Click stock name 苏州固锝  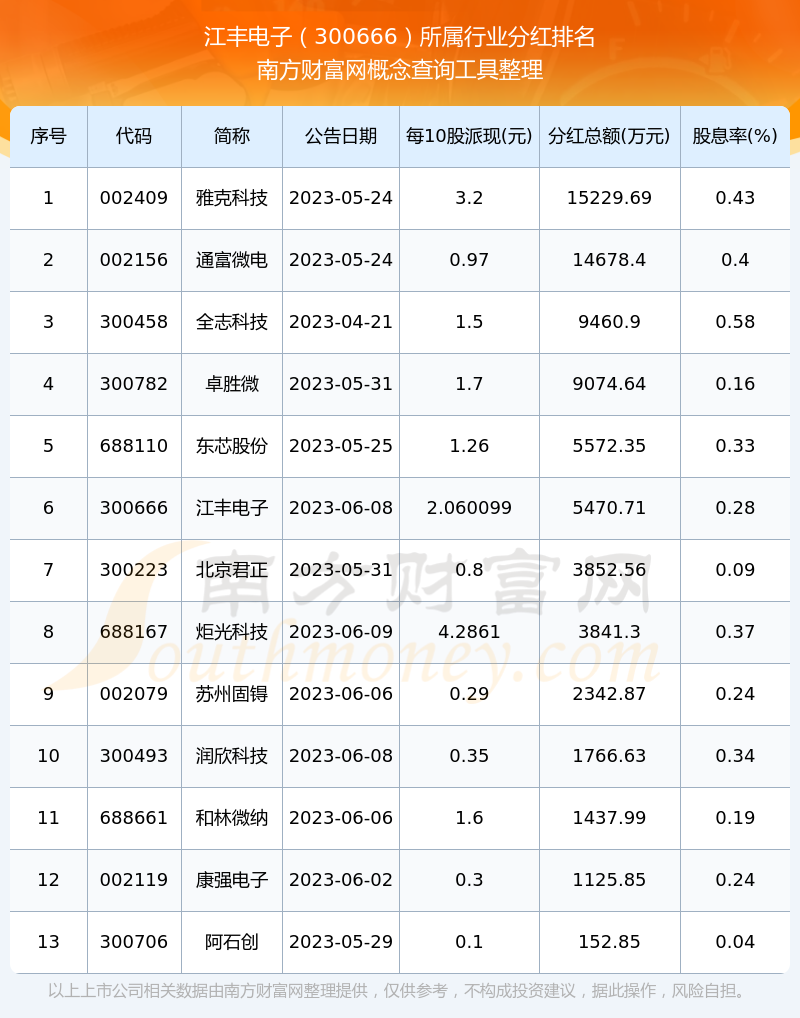[x=232, y=694]
